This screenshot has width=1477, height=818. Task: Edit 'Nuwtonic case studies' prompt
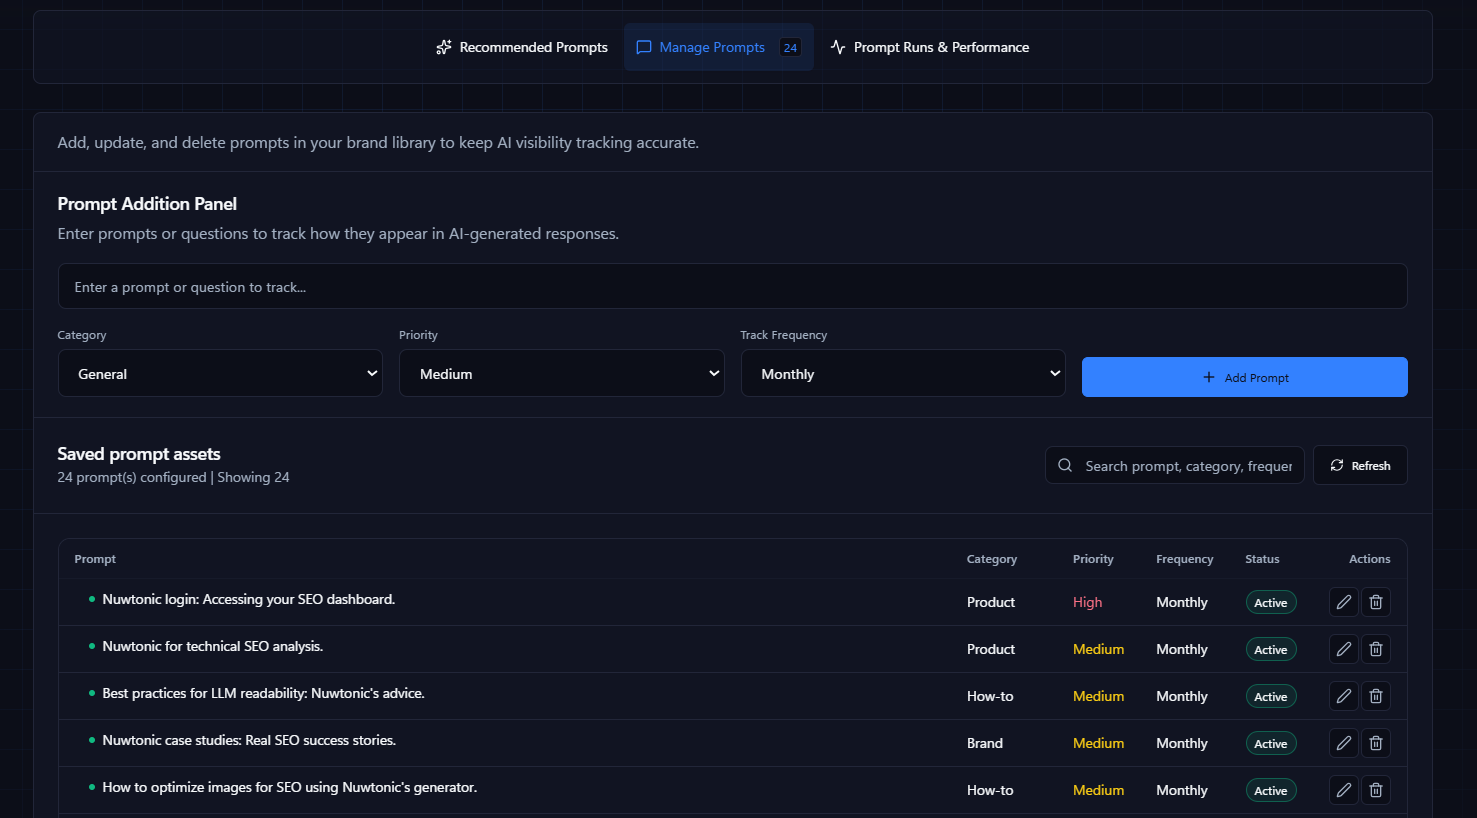pos(1344,743)
